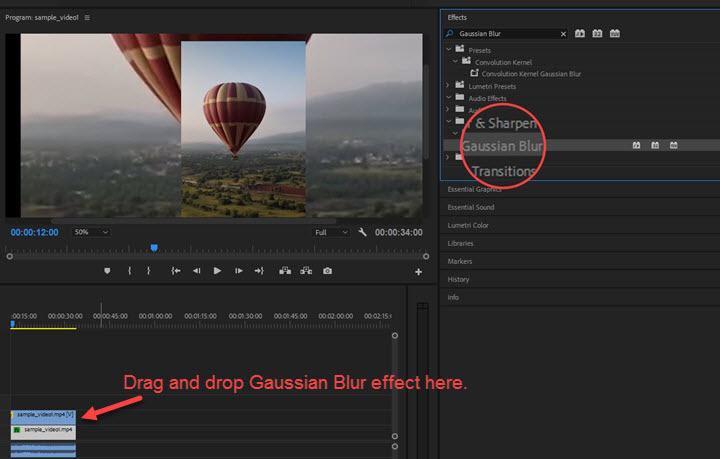
Task: Toggle the Accelerated Effects filter button
Action: coord(579,34)
